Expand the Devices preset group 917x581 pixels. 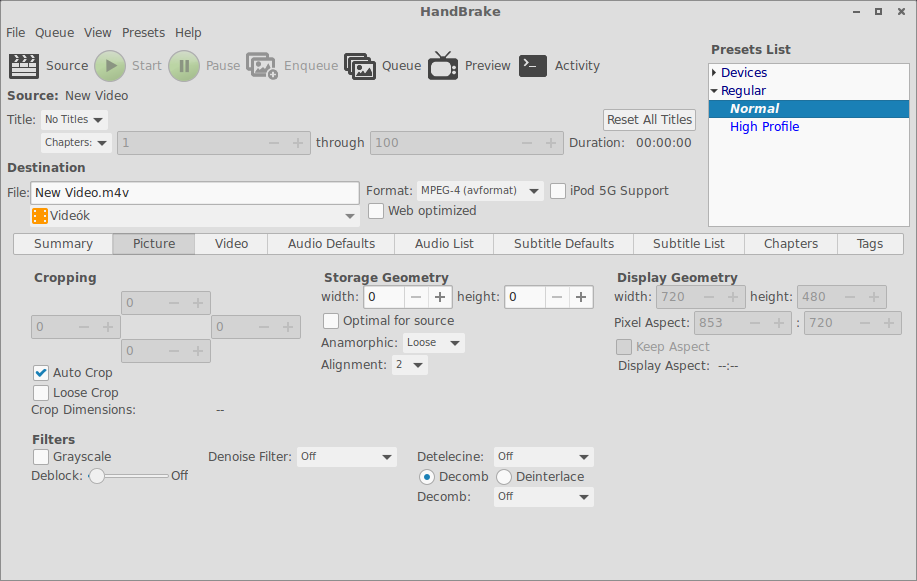[x=714, y=73]
